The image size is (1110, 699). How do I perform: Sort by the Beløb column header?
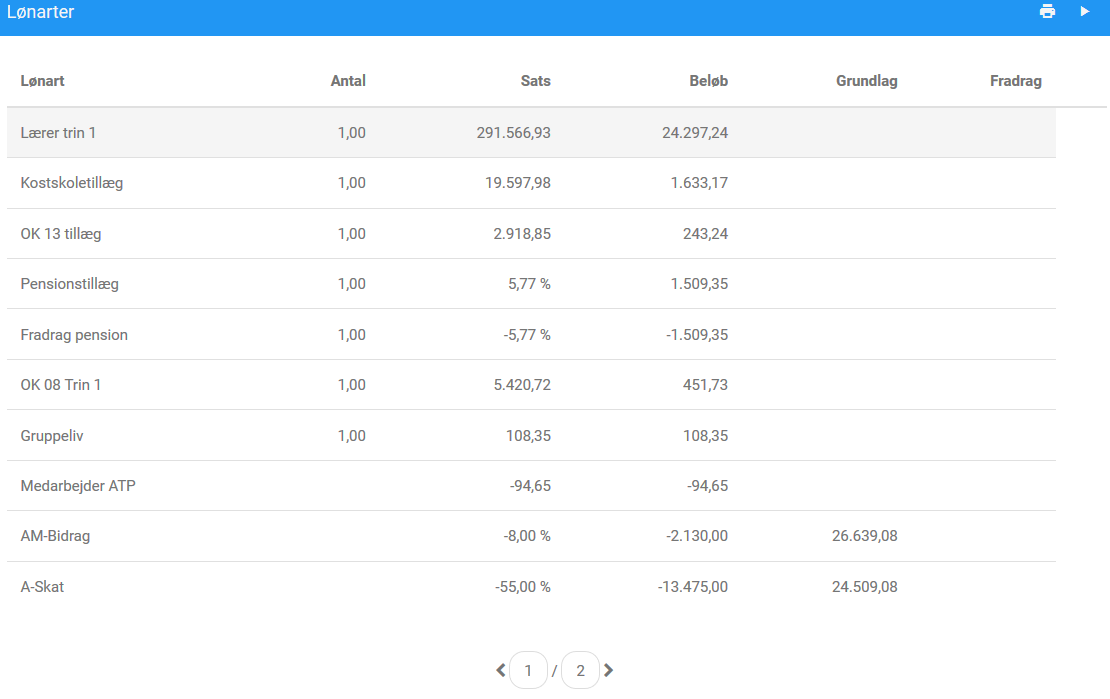[x=709, y=81]
